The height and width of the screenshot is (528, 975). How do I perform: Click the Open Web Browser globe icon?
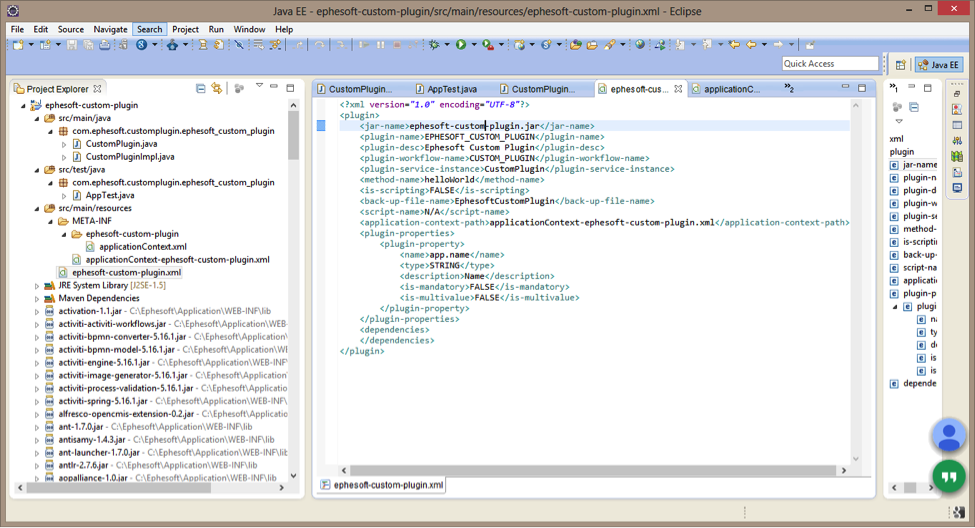point(640,45)
